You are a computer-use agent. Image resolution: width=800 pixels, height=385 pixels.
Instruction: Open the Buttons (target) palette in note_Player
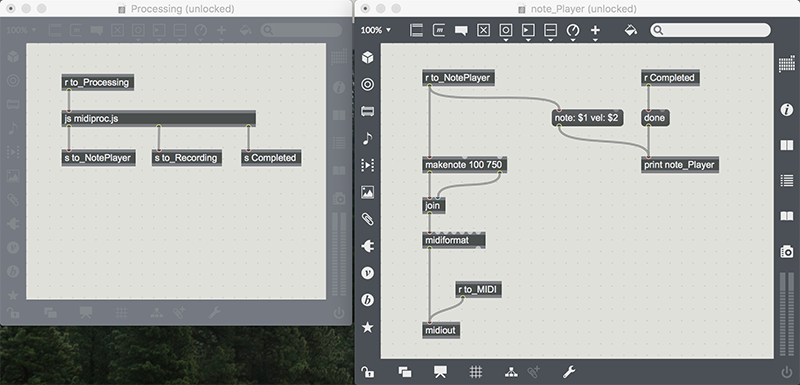click(367, 84)
